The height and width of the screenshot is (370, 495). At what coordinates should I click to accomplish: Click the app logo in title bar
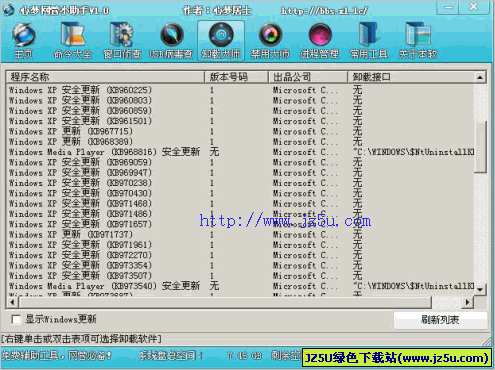pyautogui.click(x=9, y=10)
